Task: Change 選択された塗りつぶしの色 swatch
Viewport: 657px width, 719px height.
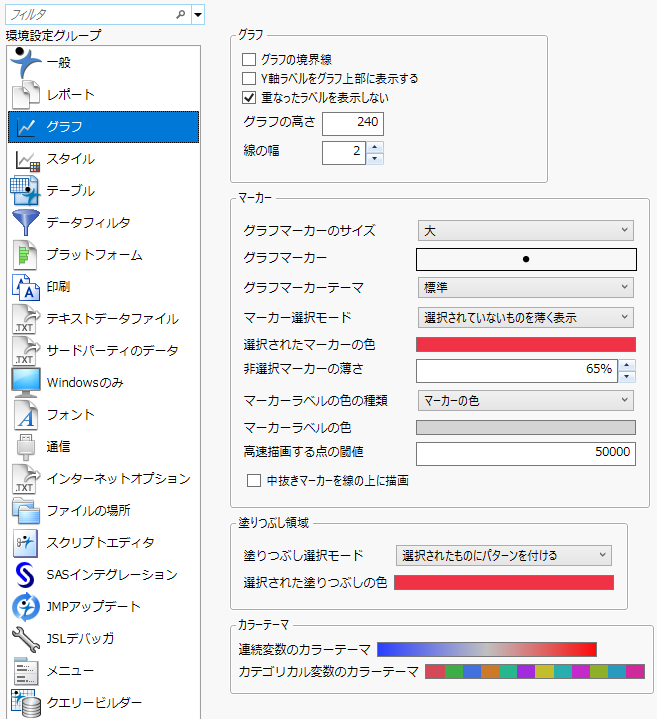Action: tap(504, 582)
